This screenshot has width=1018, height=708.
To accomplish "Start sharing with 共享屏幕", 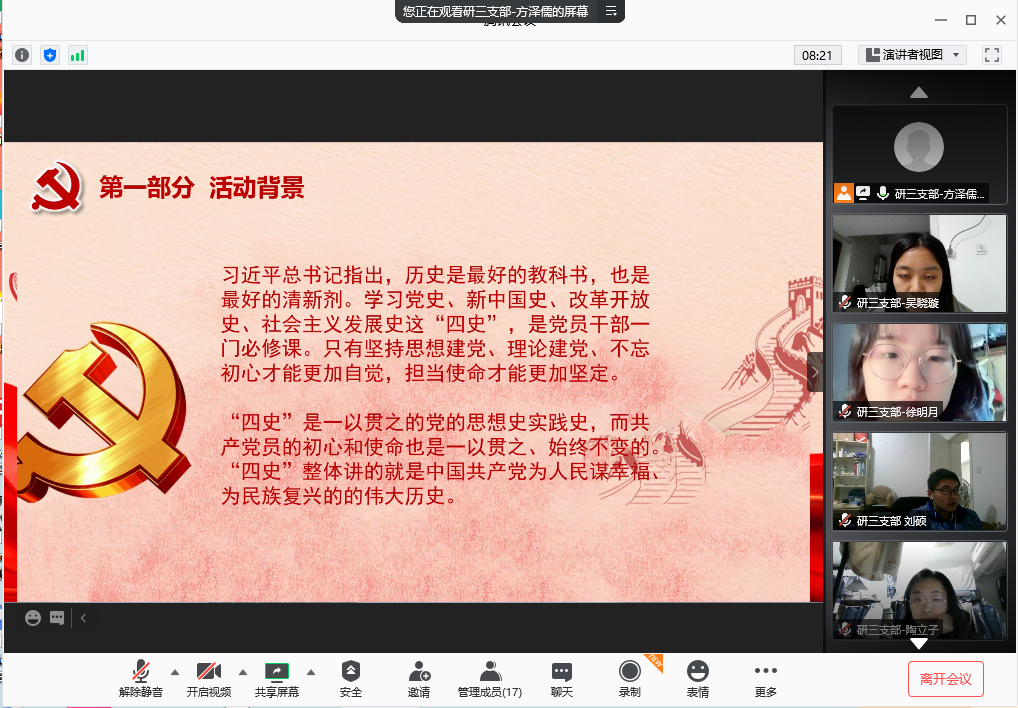I will pos(276,679).
